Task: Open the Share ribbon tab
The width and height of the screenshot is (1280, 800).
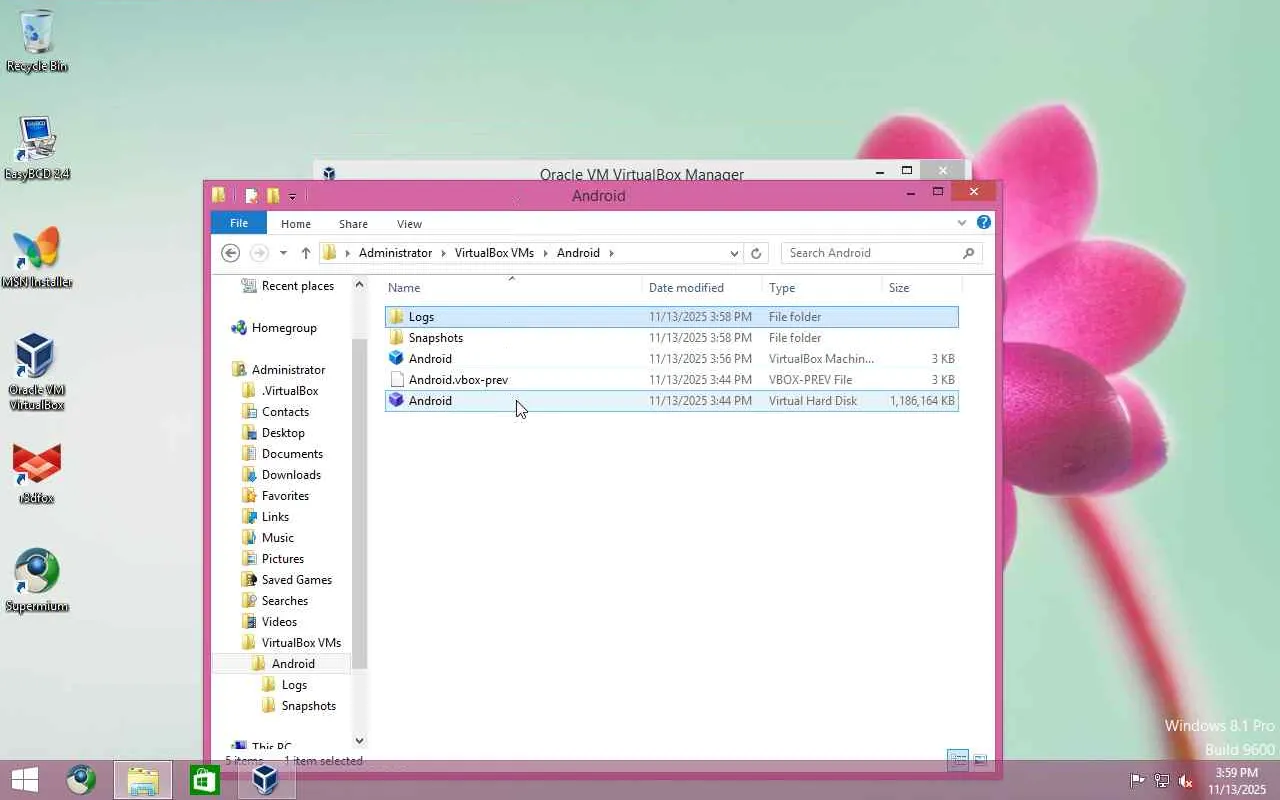Action: pos(353,224)
